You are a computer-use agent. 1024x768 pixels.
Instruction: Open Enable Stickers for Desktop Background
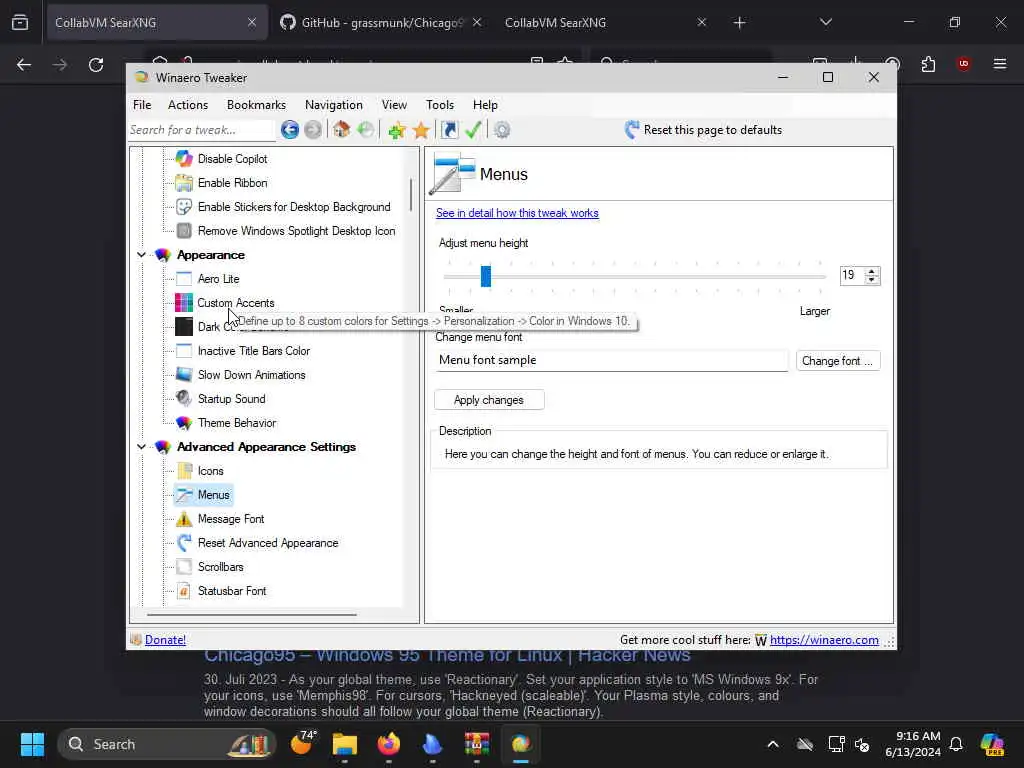(294, 207)
